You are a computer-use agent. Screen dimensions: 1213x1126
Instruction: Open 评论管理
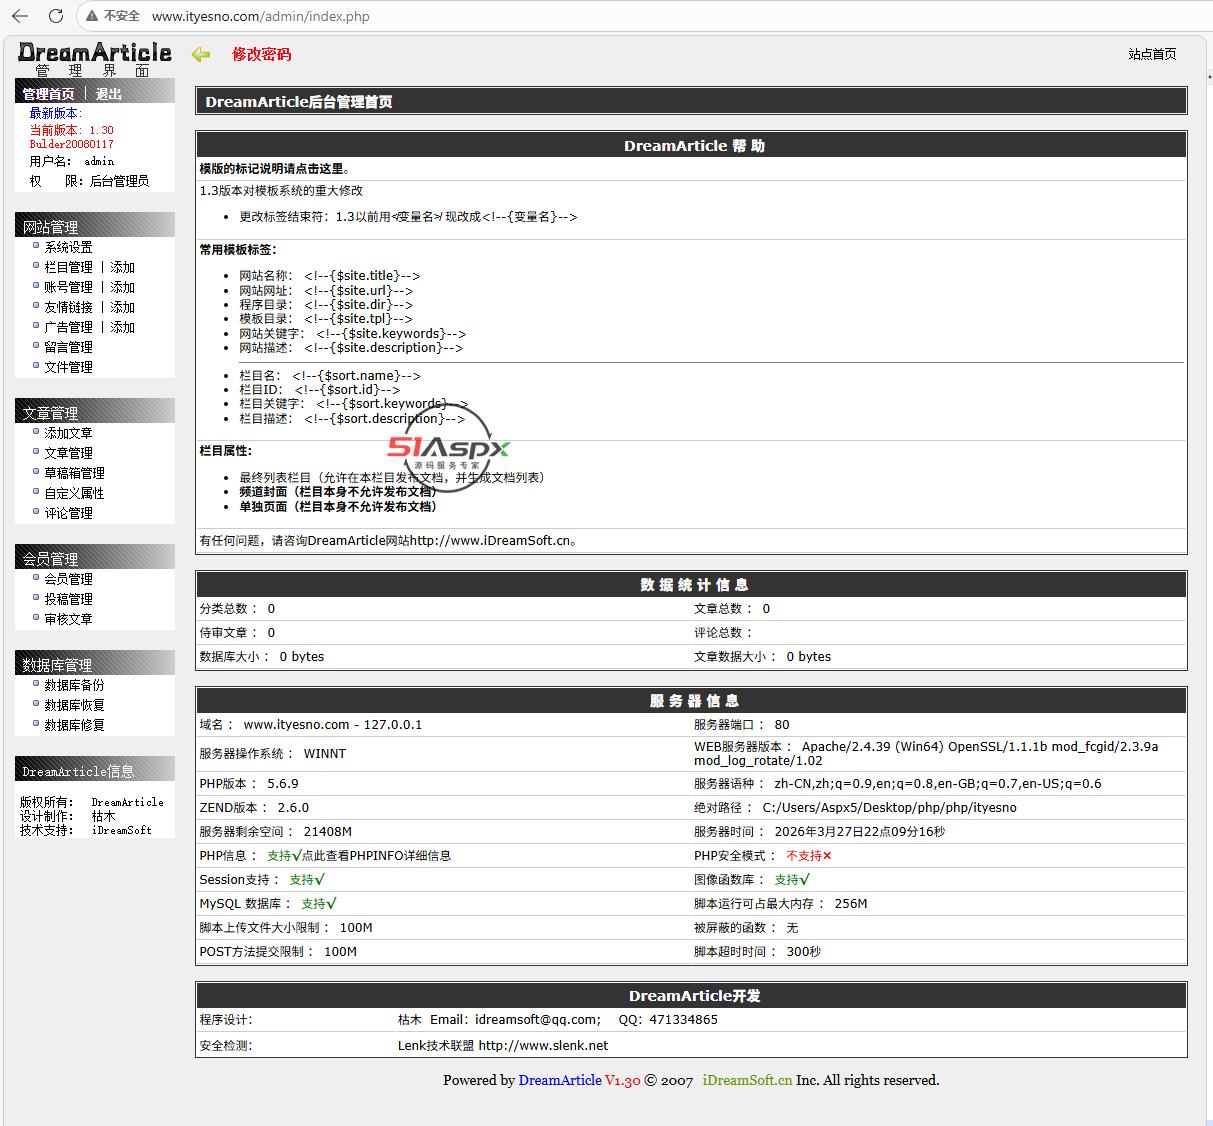click(x=68, y=513)
